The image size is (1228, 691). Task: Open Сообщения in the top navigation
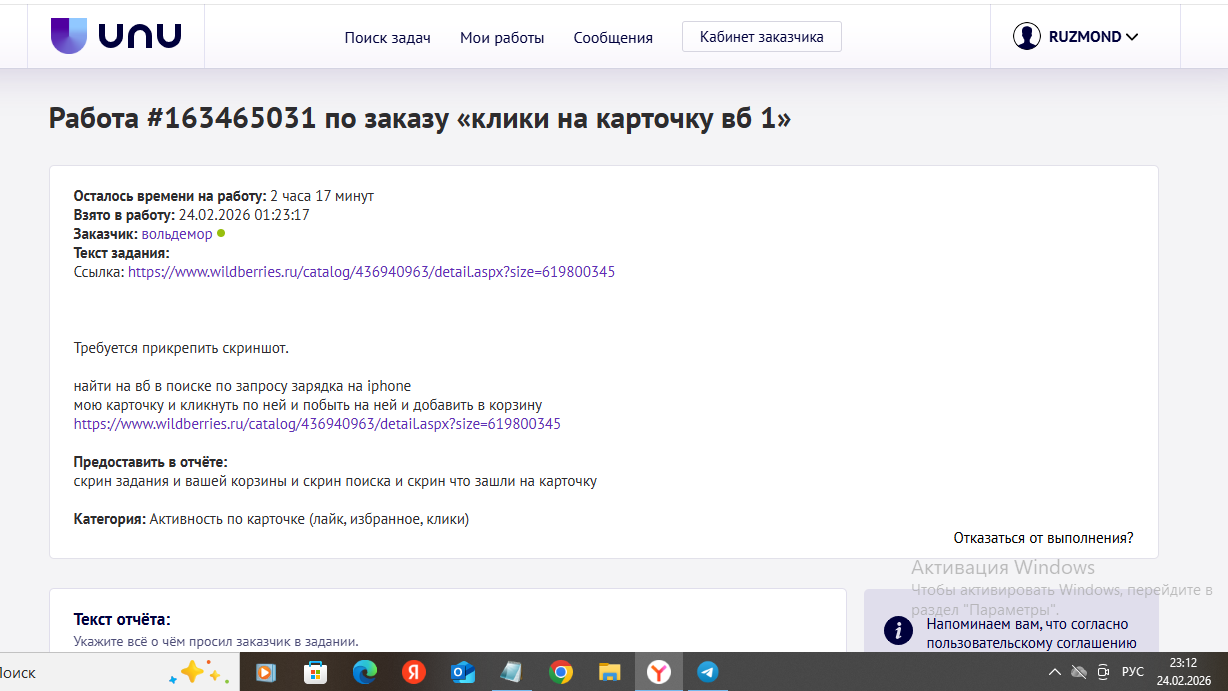[613, 38]
